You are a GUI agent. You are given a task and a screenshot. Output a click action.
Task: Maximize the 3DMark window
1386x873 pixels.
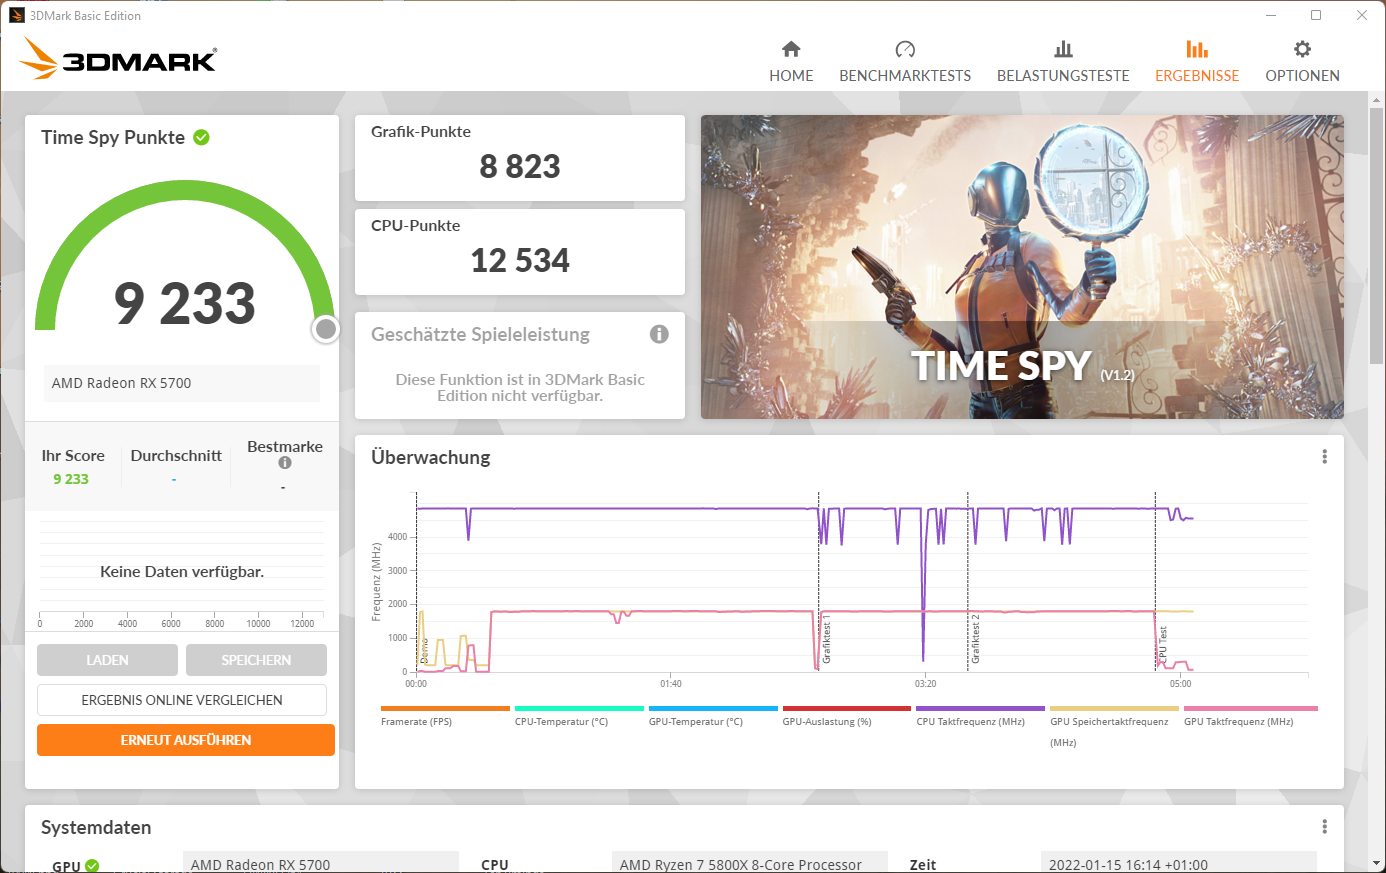pos(1316,15)
